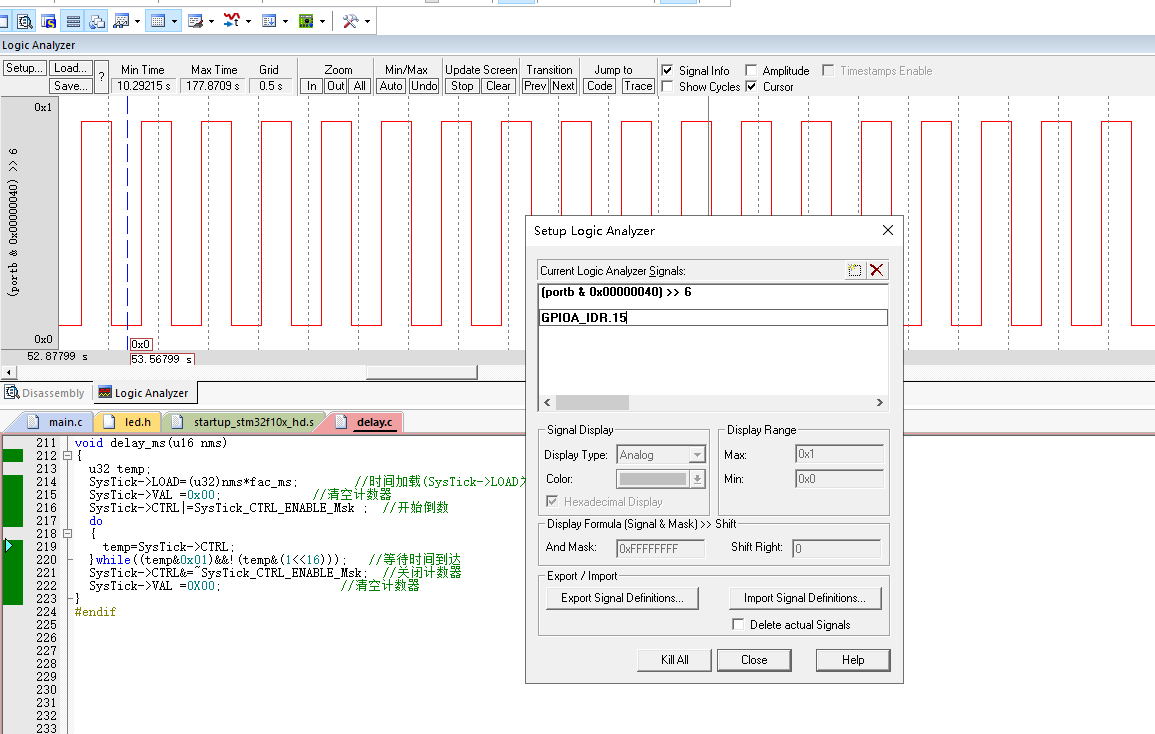This screenshot has height=734, width=1155.
Task: Click the GPIOA_IDR.15 signal input field
Action: [712, 318]
